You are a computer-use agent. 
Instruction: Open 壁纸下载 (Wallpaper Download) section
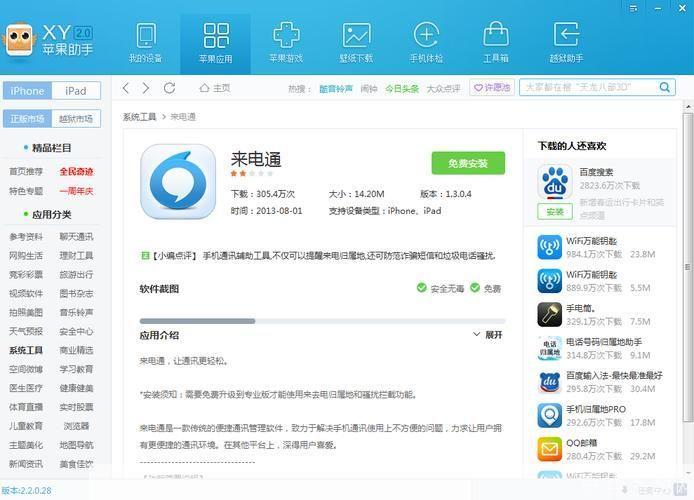tap(356, 41)
